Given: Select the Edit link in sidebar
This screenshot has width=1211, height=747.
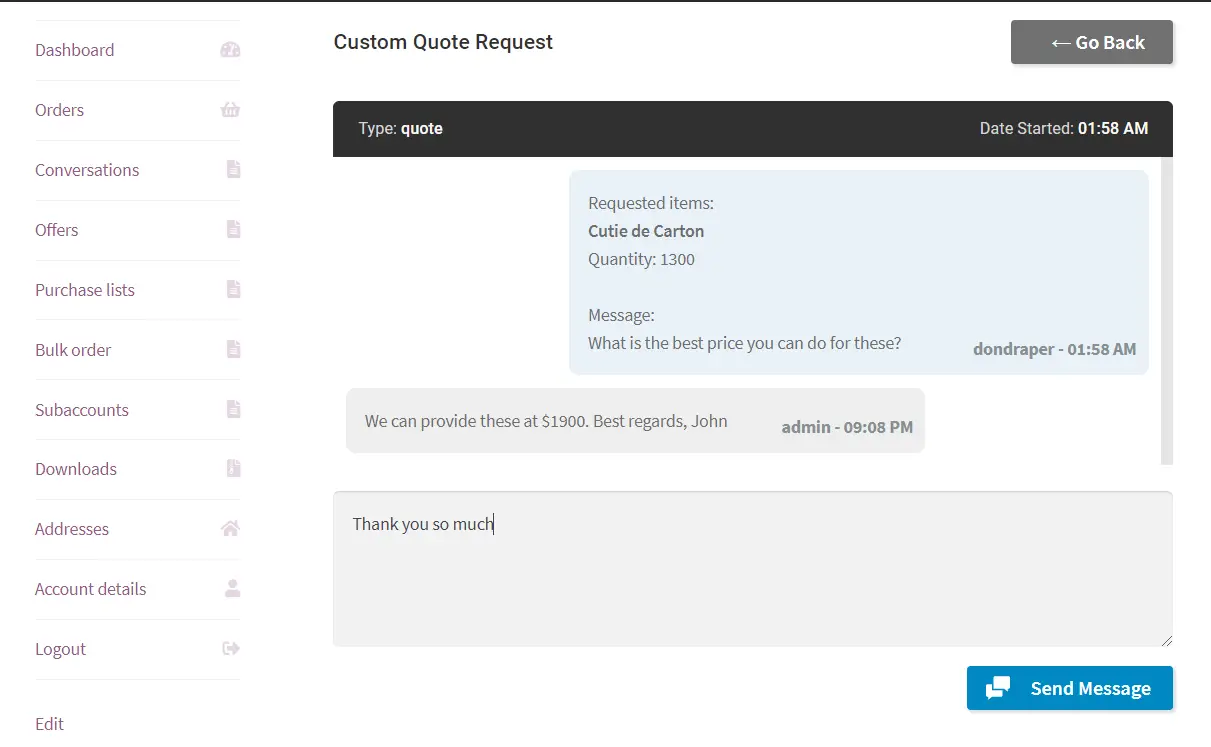Looking at the screenshot, I should [49, 724].
